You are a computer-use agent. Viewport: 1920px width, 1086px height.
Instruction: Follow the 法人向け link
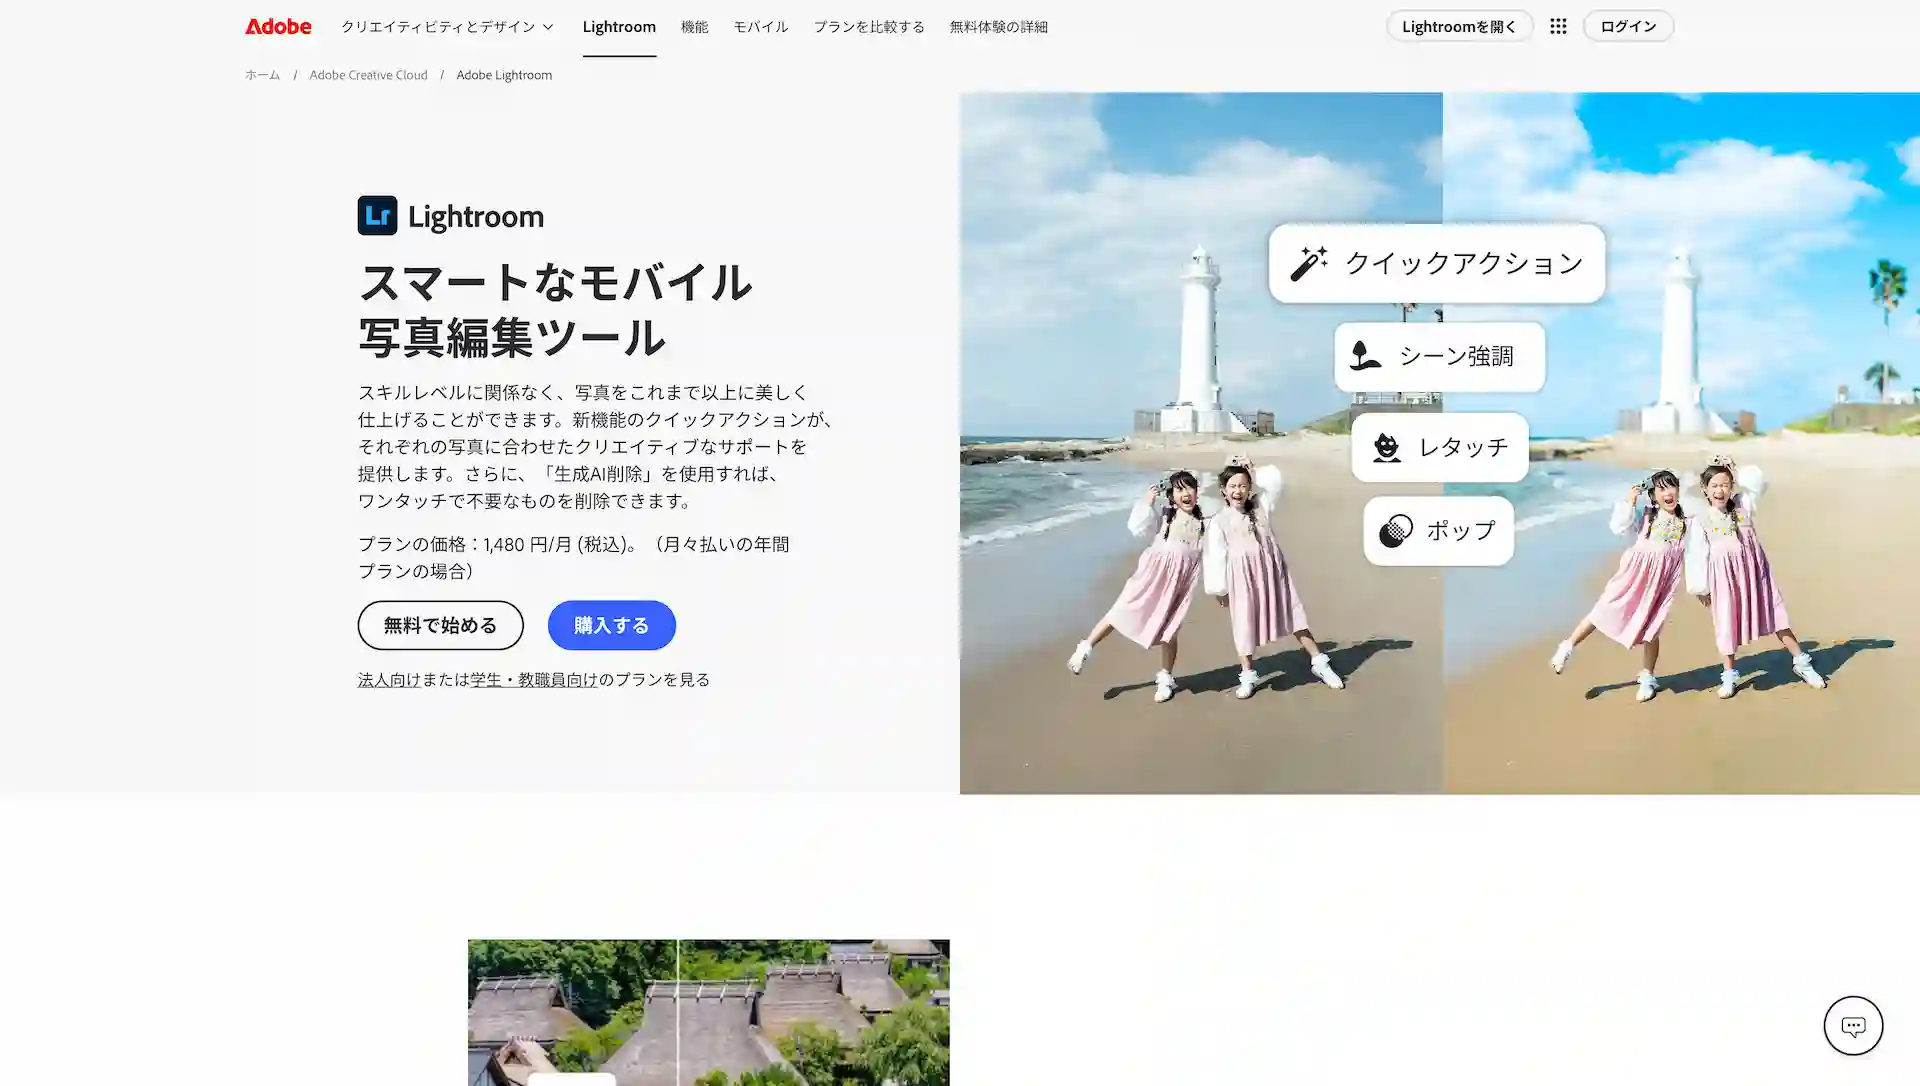(x=389, y=679)
